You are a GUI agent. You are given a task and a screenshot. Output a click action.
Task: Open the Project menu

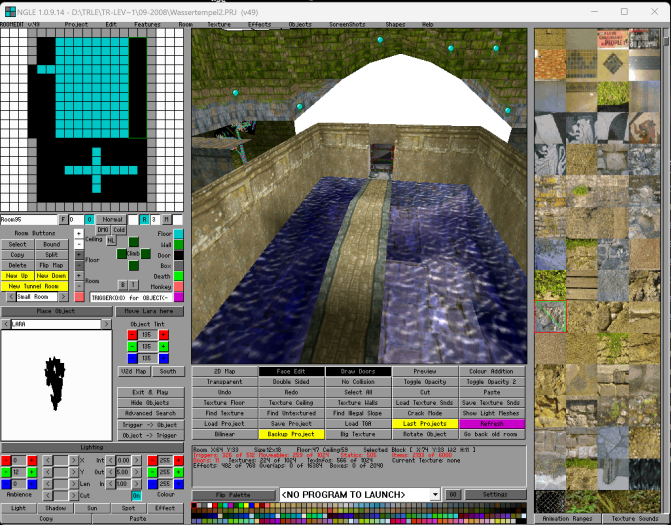coord(76,24)
